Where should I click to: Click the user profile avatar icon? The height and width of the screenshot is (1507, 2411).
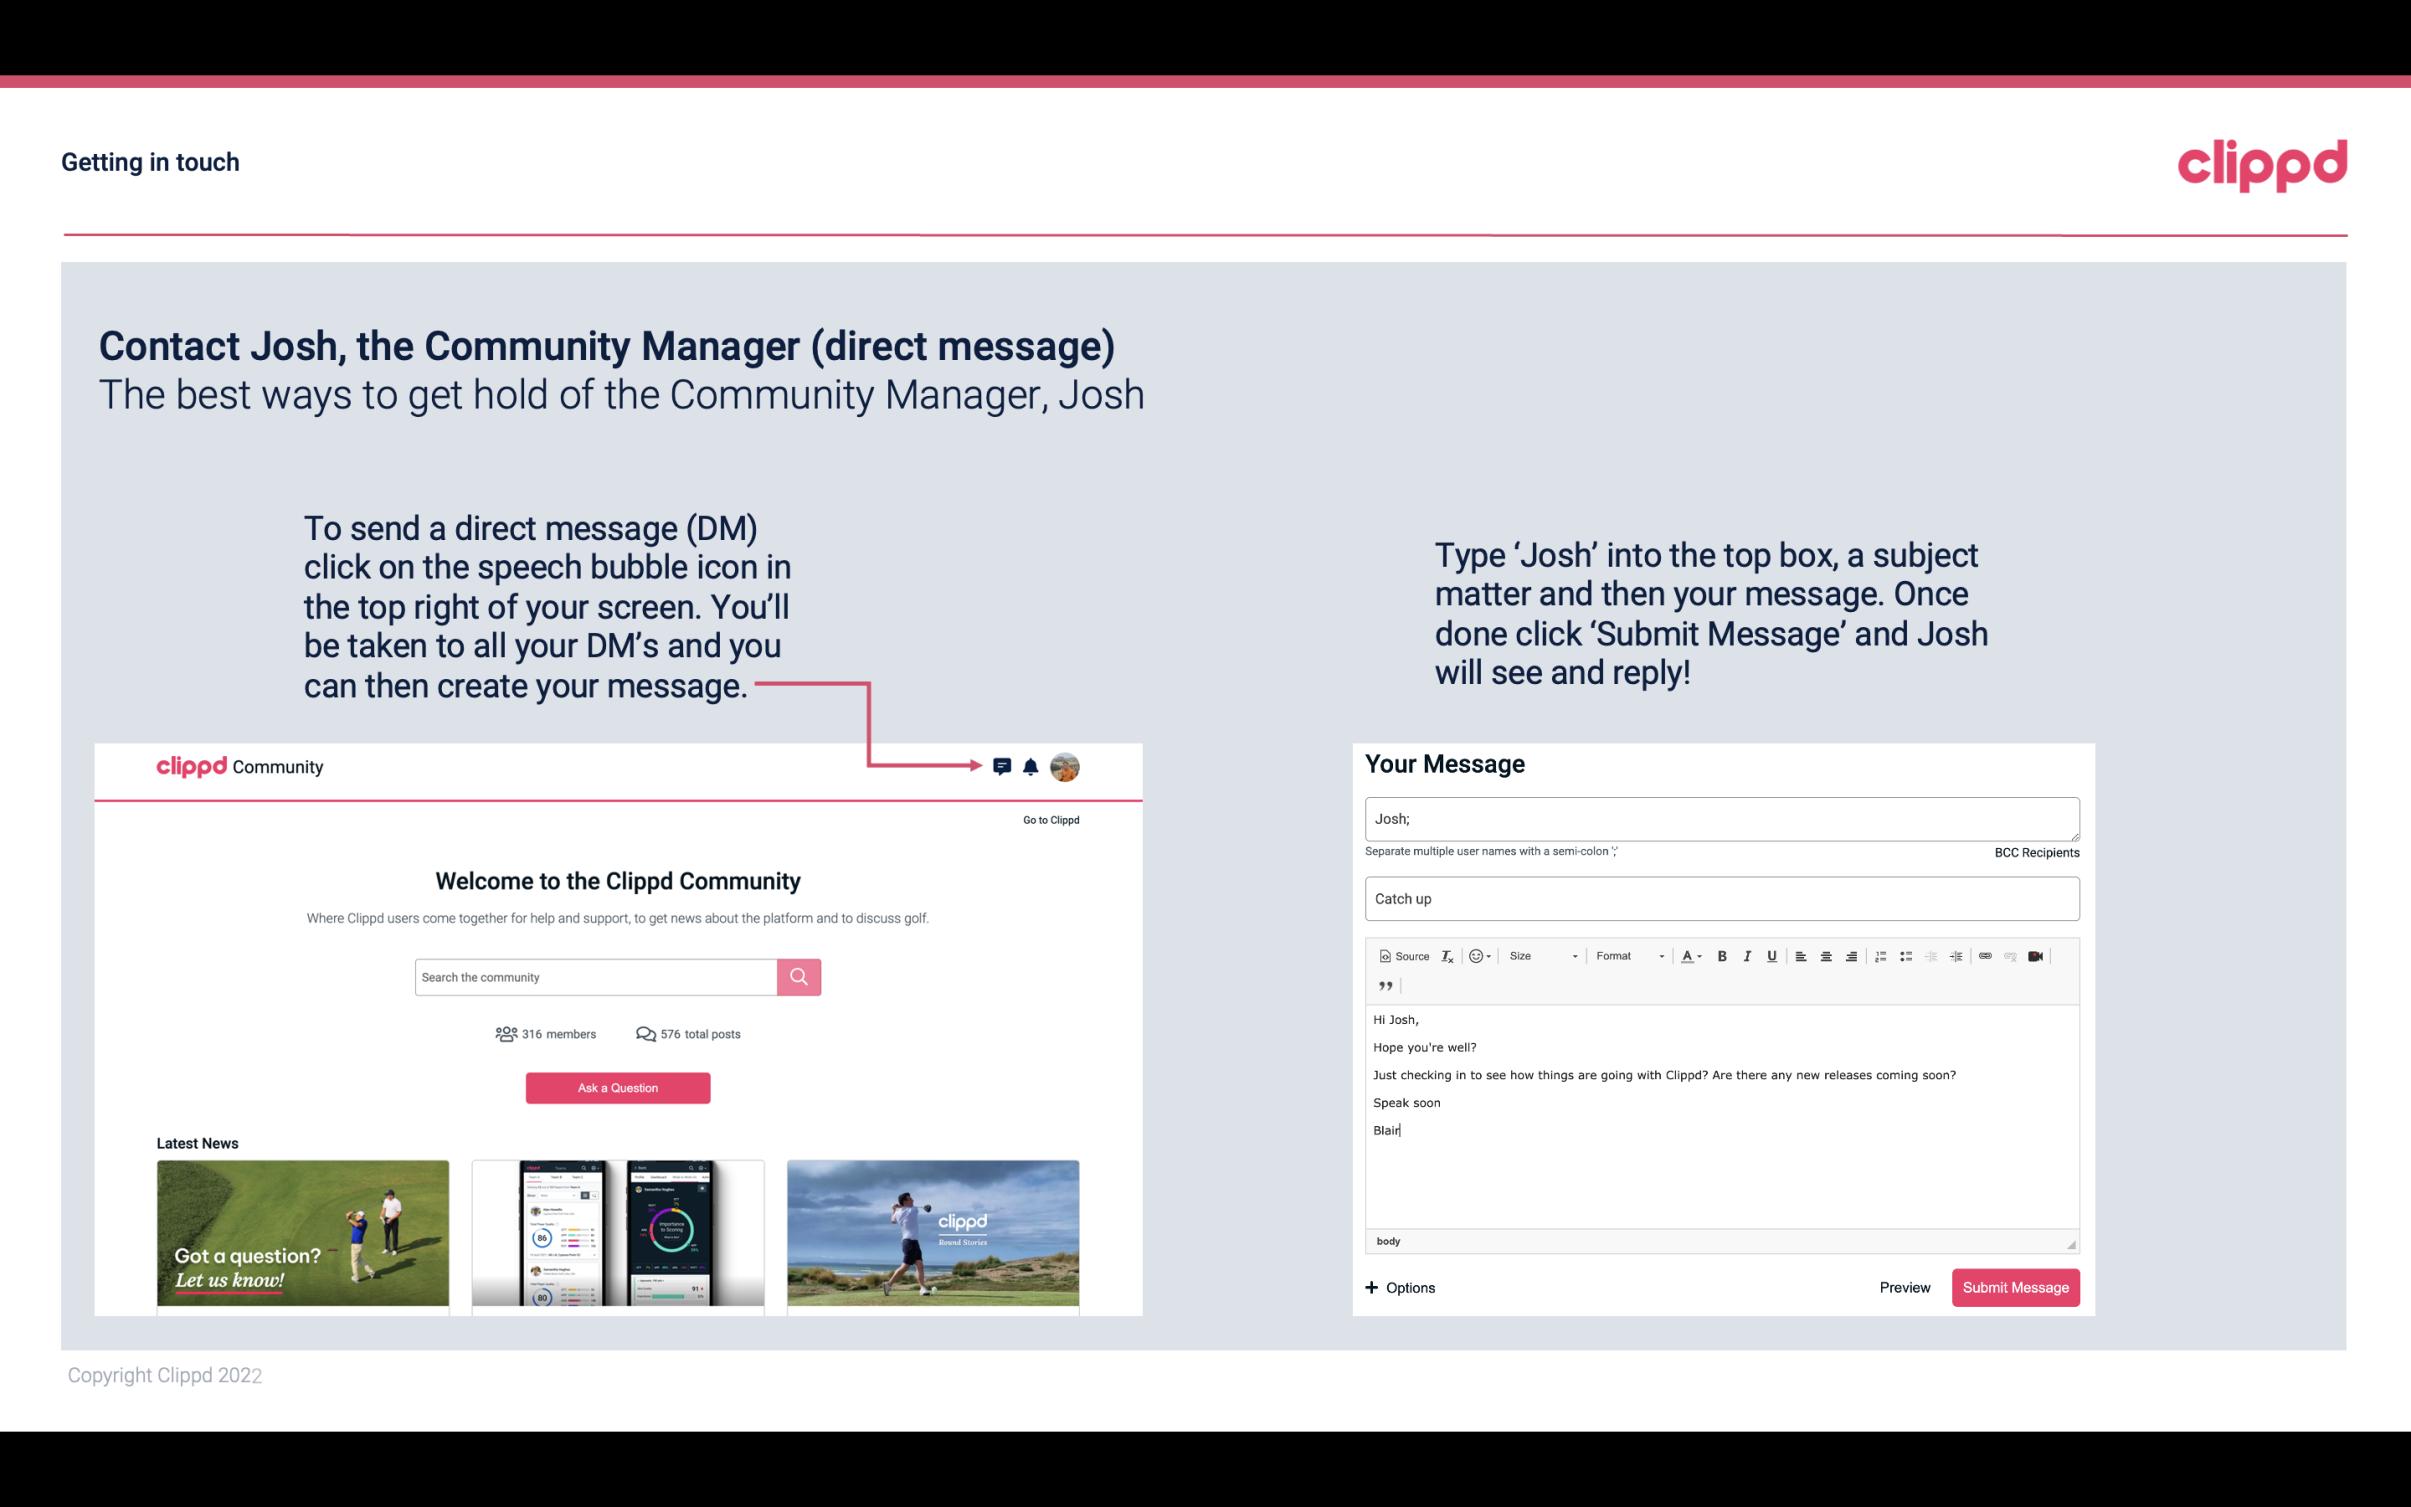pos(1064,767)
